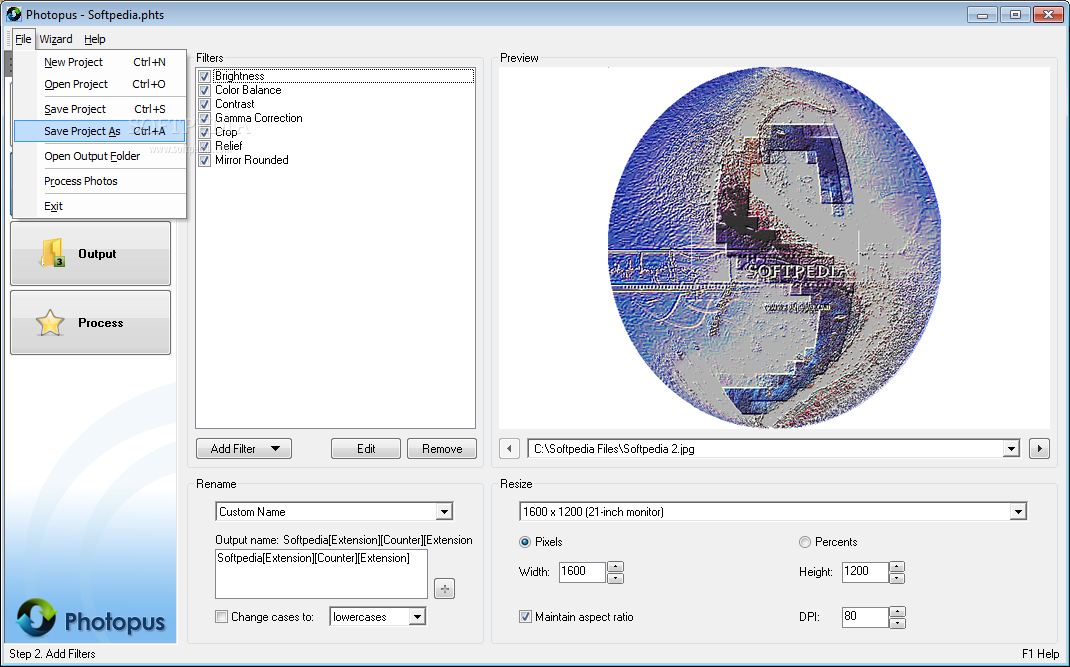Image resolution: width=1070 pixels, height=667 pixels.
Task: Click the Width input field
Action: tap(582, 572)
